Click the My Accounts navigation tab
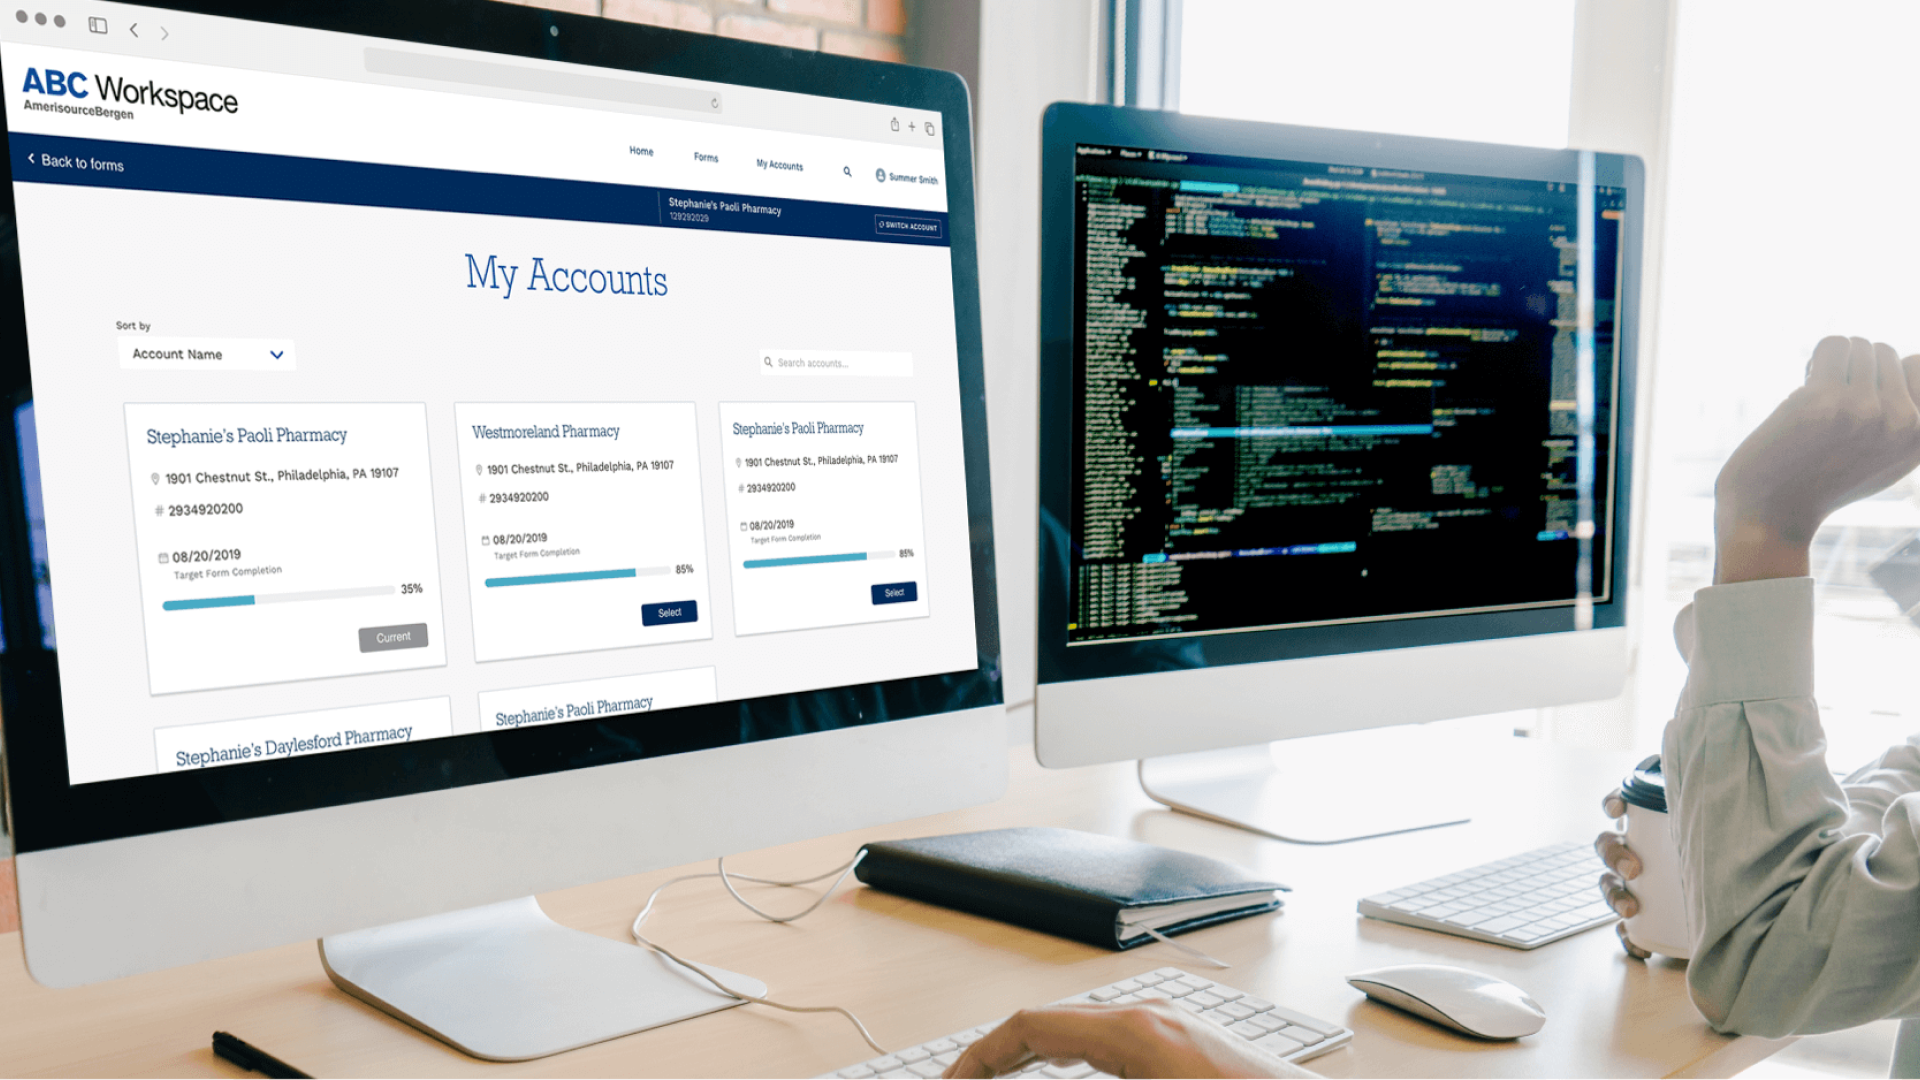Screen dimensions: 1920x1080 [779, 164]
